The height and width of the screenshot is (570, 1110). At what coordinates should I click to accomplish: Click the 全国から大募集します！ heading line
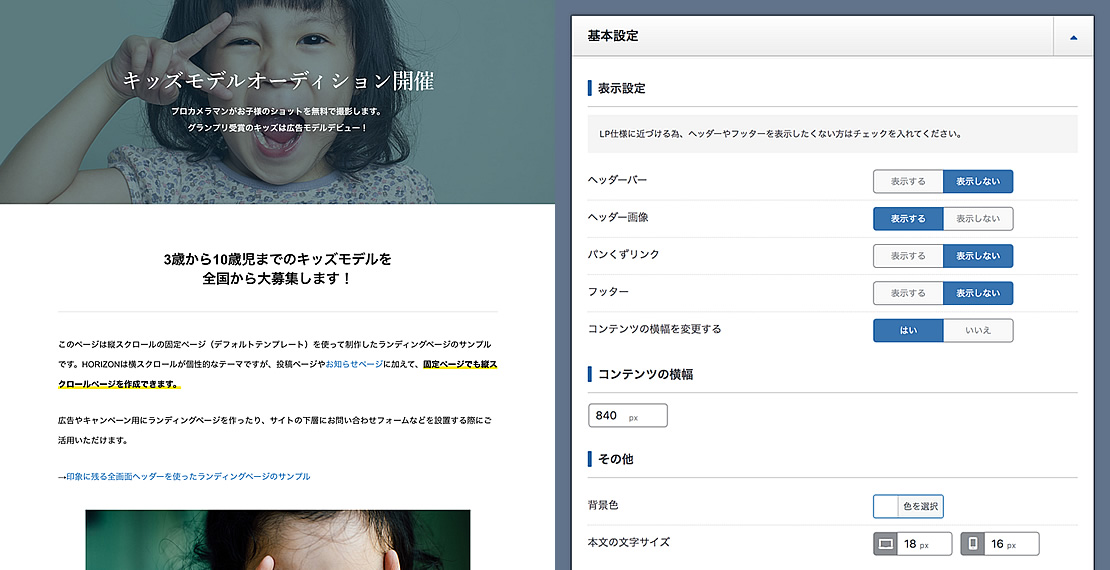pos(278,278)
